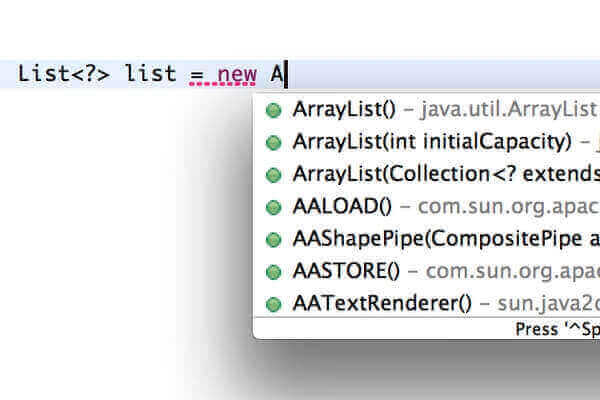Click green icon beside AAShapePipe
The height and width of the screenshot is (400, 600).
point(273,240)
